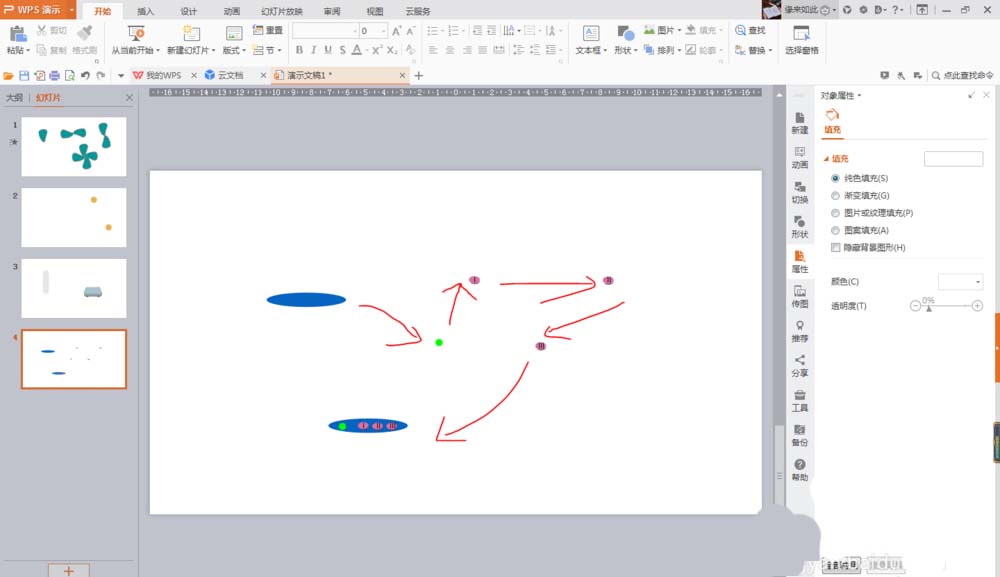
Task: Select Gradient fill (渐变填充) radio button
Action: pyautogui.click(x=835, y=196)
